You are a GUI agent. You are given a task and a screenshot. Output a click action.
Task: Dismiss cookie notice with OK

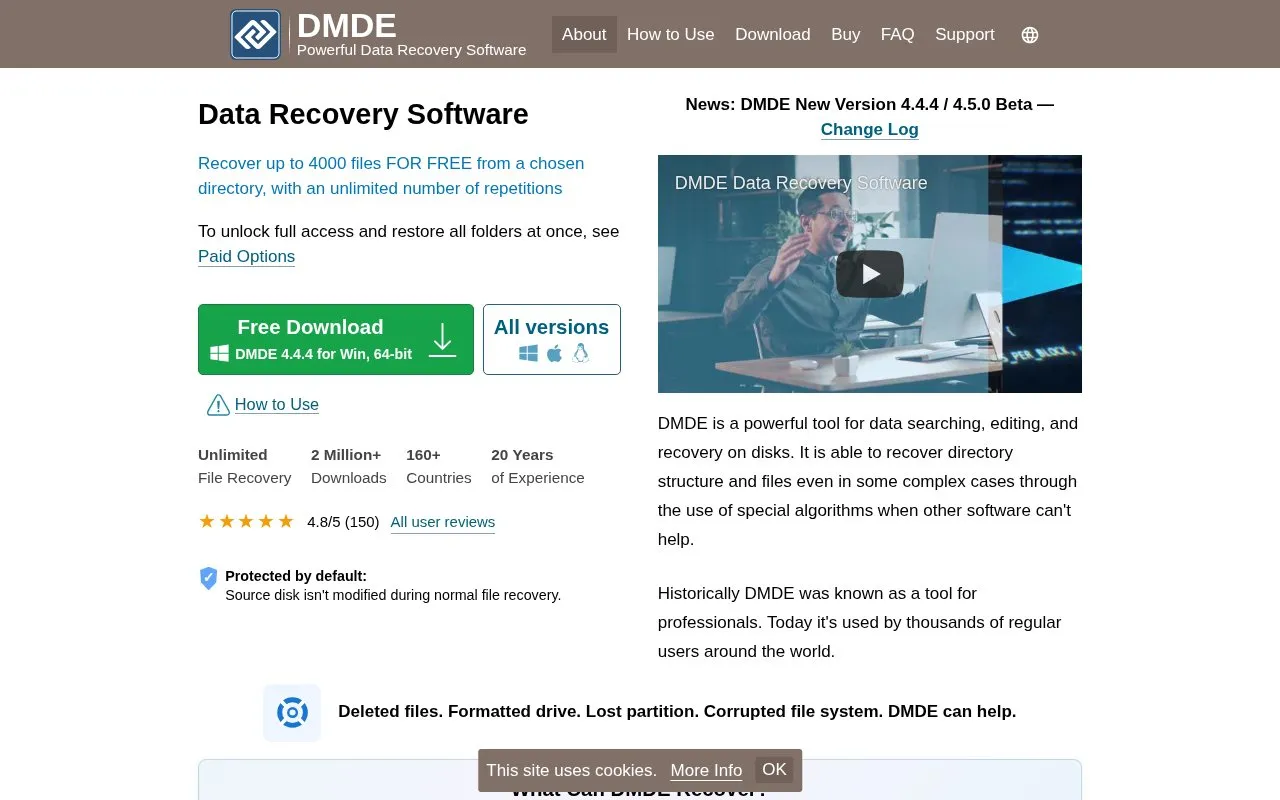pyautogui.click(x=775, y=769)
